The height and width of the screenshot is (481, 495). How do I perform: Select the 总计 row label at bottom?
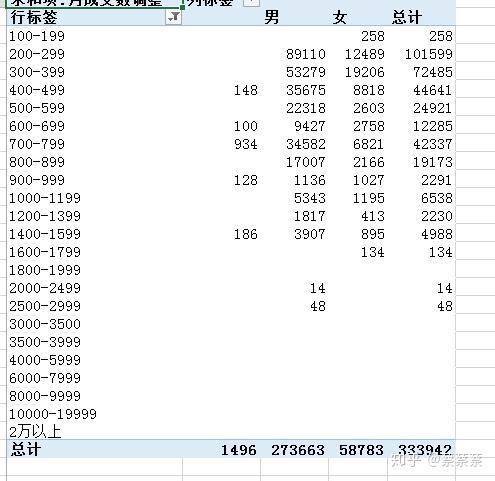26,449
